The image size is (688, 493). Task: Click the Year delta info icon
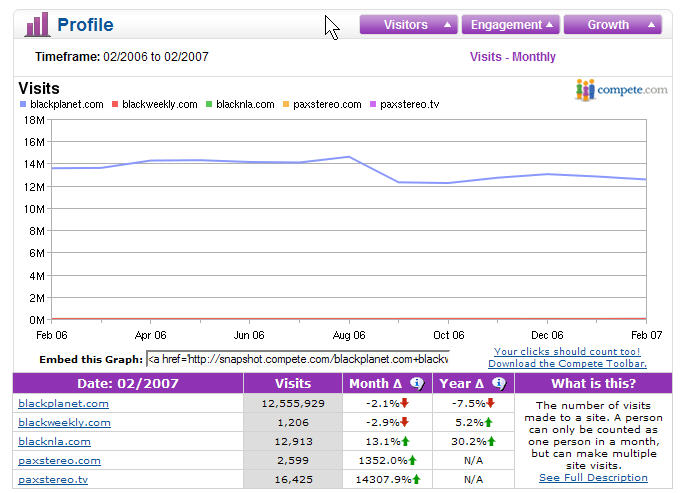coord(499,383)
